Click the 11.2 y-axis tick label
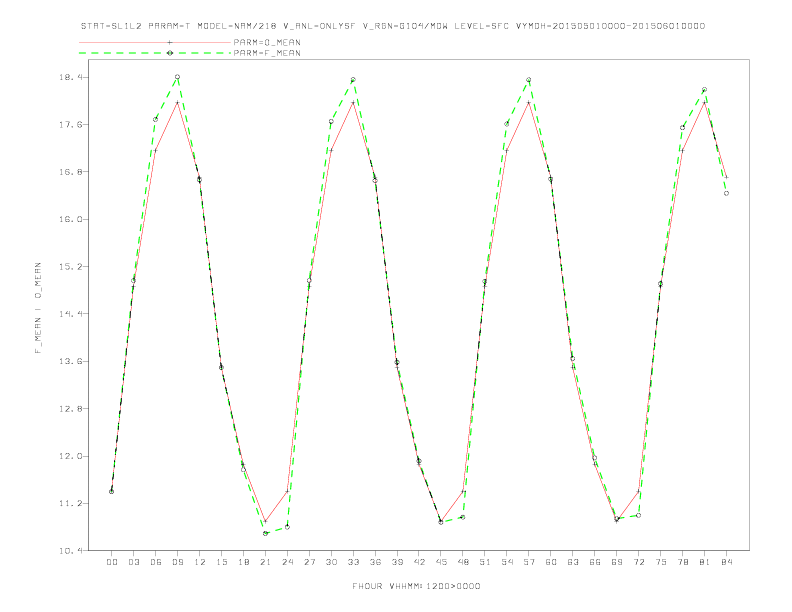Viewport: 792px width, 612px height. [x=71, y=503]
